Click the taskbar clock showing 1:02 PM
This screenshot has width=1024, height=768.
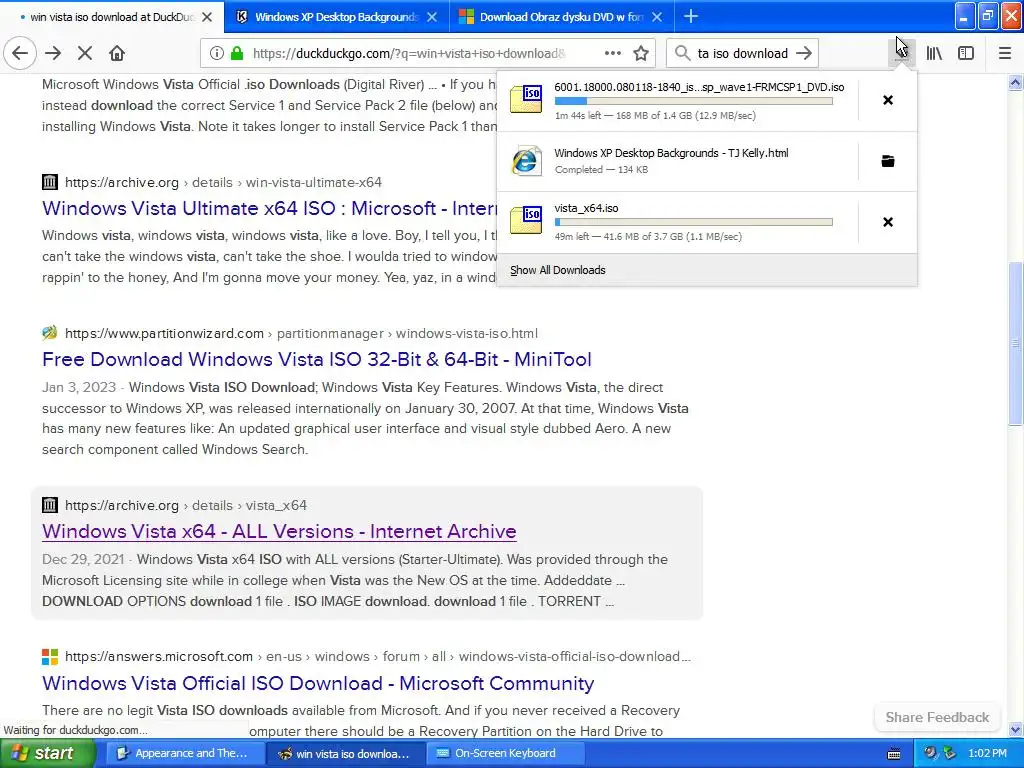tap(987, 753)
